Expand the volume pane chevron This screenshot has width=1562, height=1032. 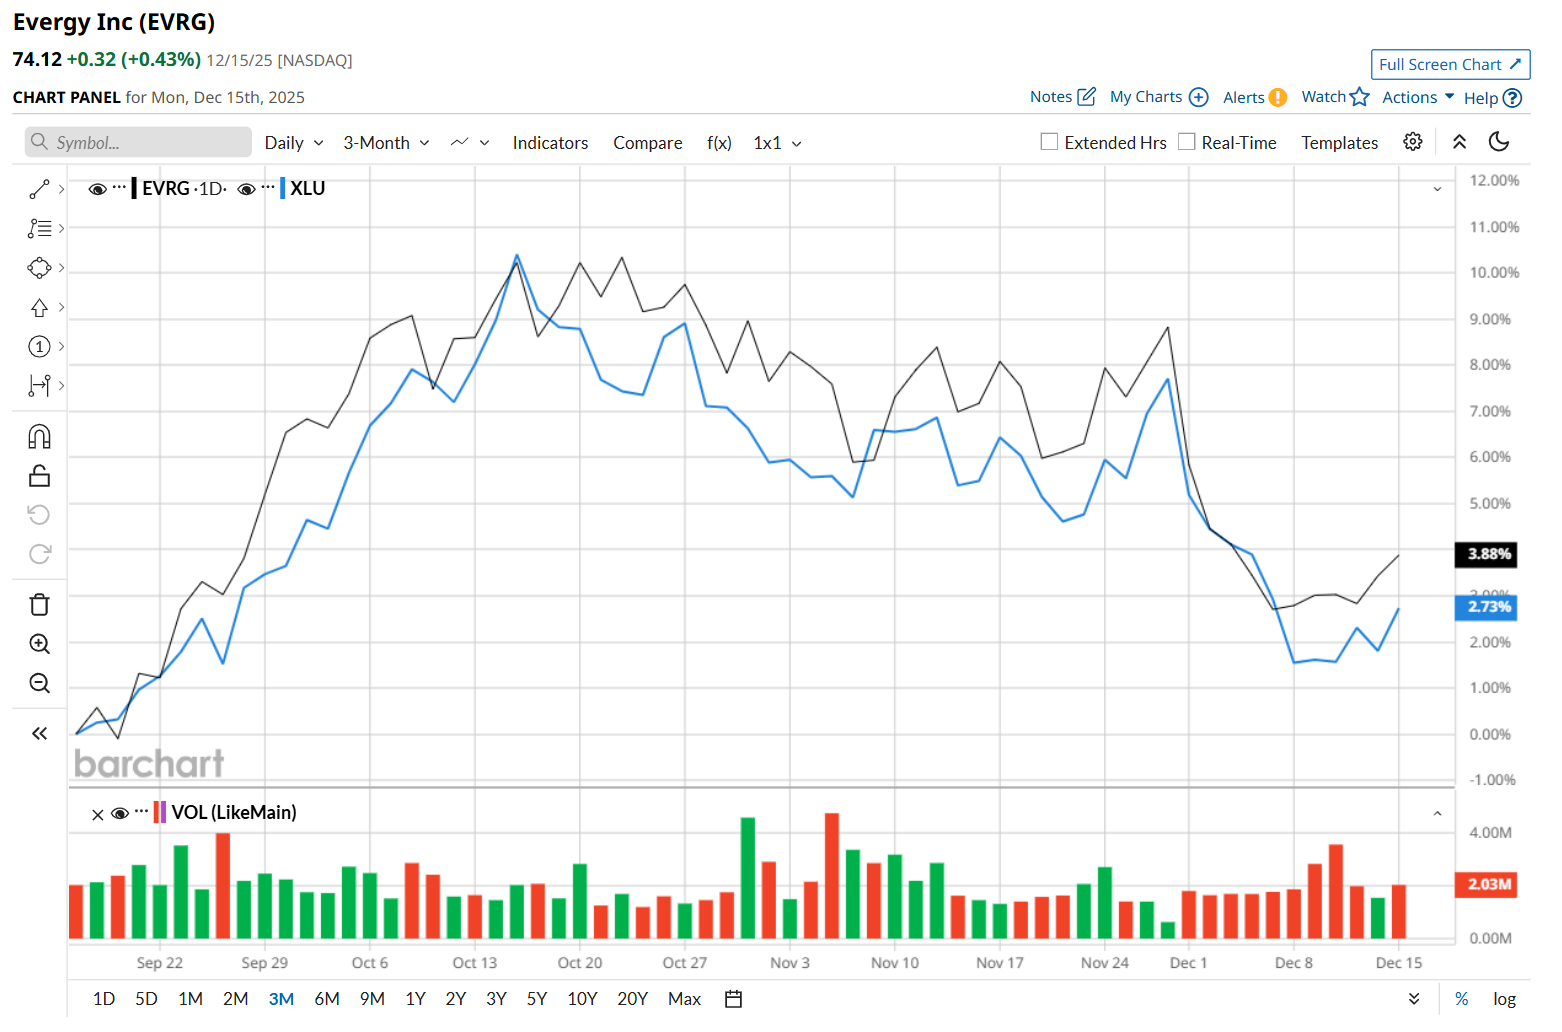(x=1437, y=814)
